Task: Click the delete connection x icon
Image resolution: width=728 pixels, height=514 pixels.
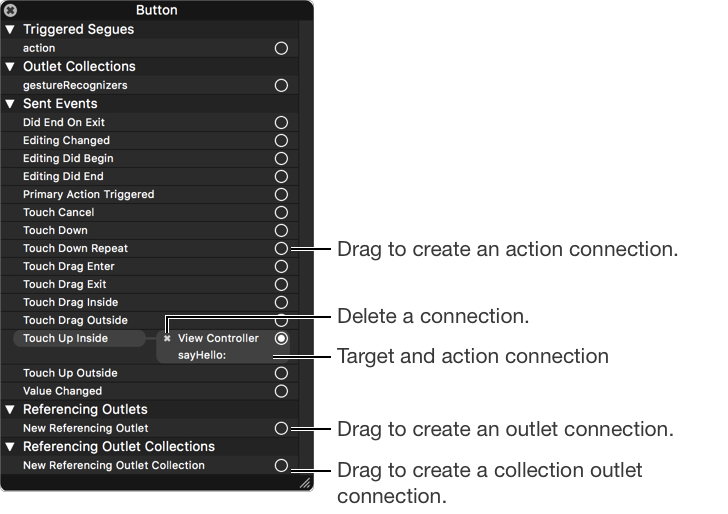Action: pos(167,338)
